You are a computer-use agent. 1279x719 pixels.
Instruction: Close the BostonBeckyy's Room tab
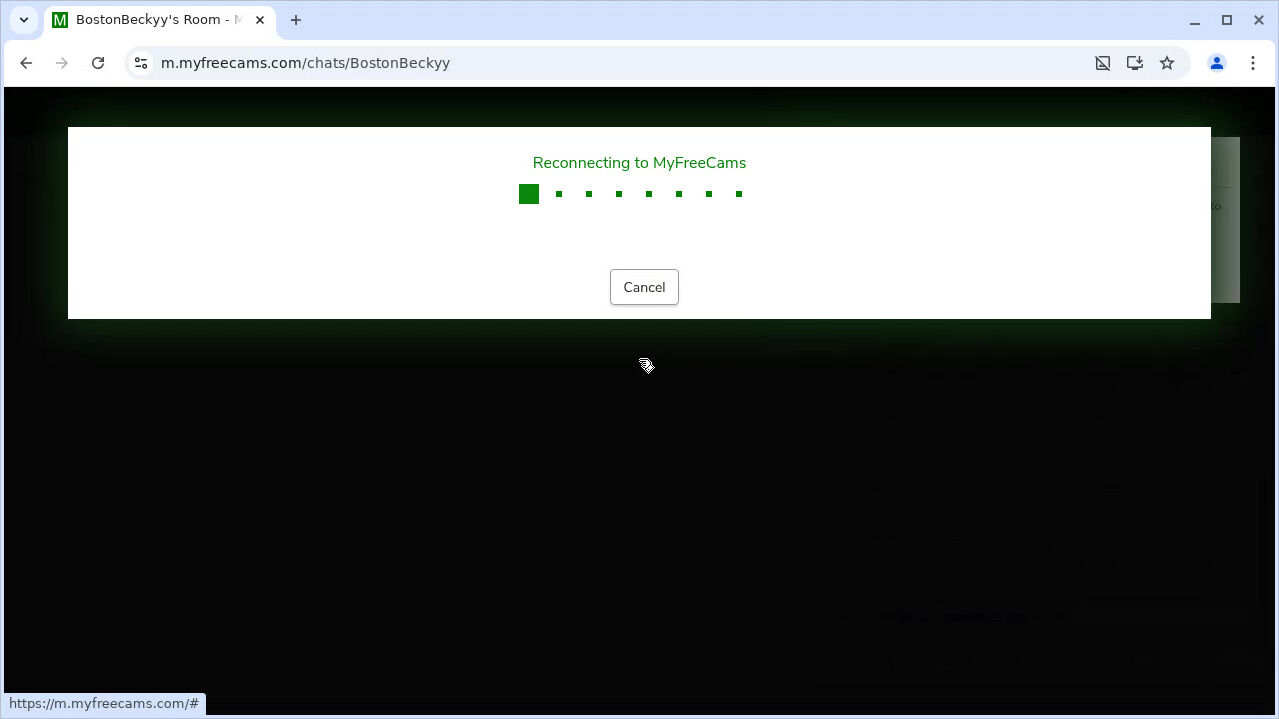pos(258,20)
